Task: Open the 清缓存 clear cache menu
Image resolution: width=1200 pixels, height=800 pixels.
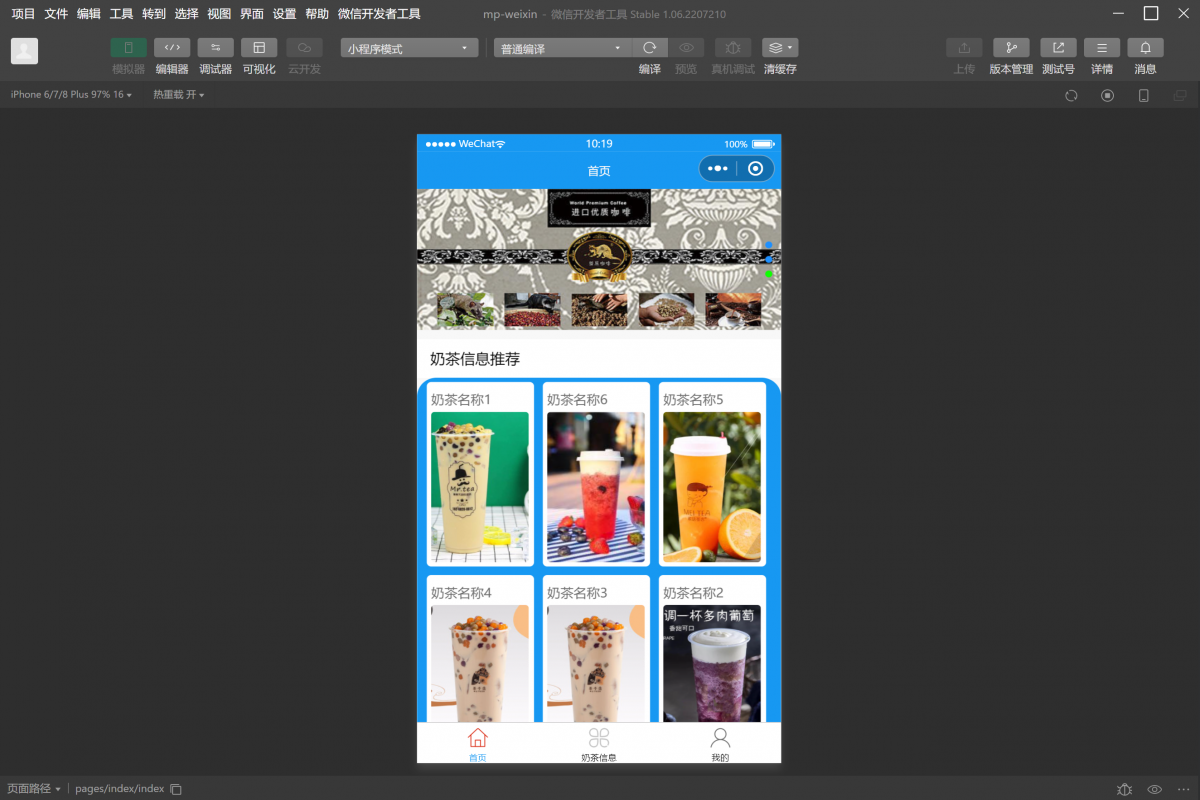Action: pyautogui.click(x=780, y=48)
